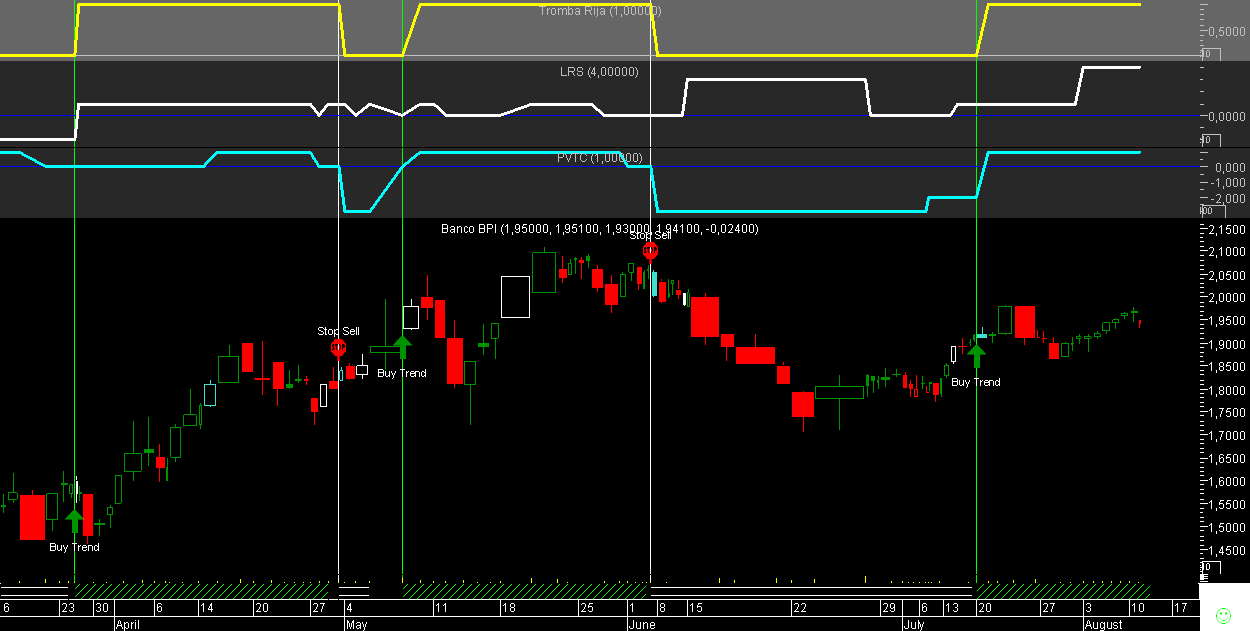Screen dimensions: 1250x631
Task: Click the 22 date label on the axis
Action: (x=800, y=608)
